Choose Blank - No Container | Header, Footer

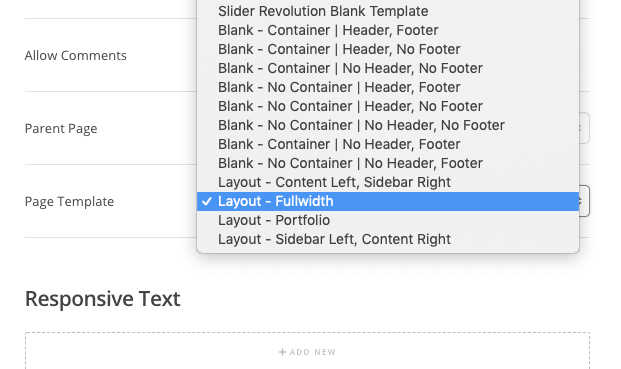coord(388,87)
